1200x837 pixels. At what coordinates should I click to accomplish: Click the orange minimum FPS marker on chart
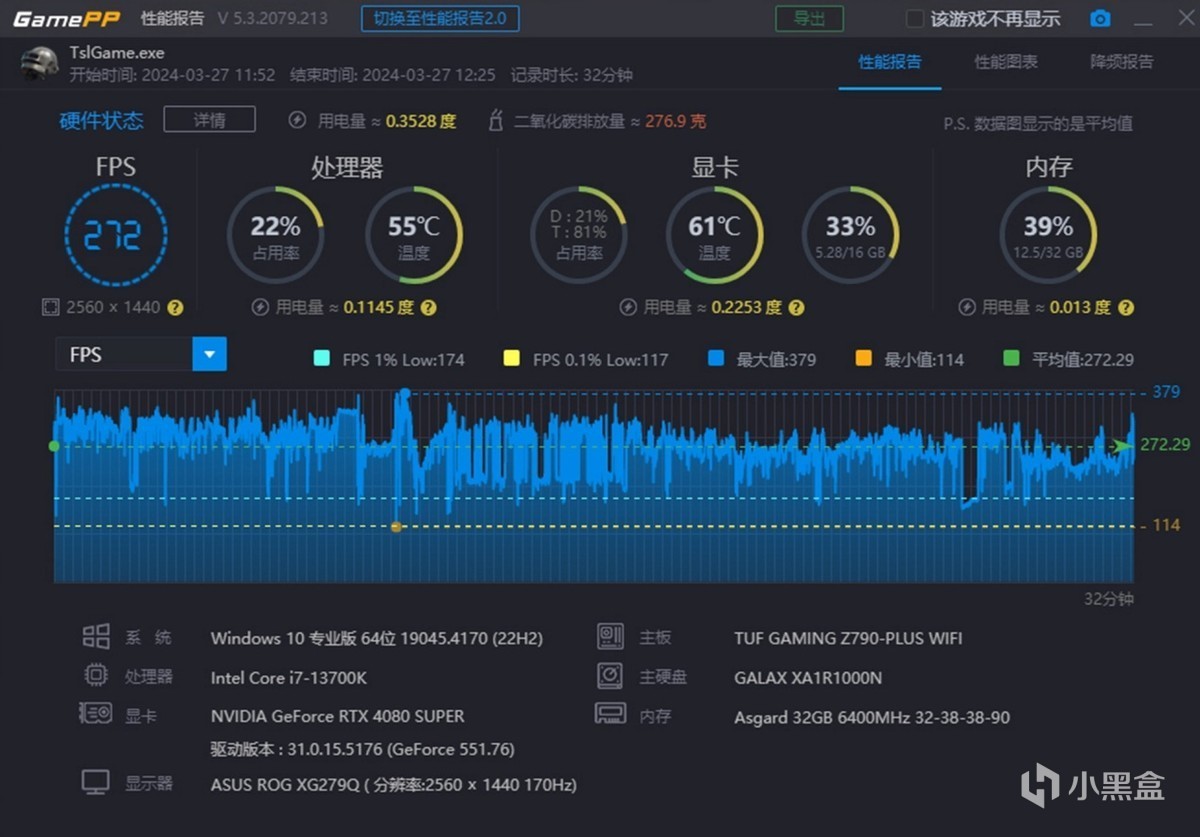click(x=396, y=526)
